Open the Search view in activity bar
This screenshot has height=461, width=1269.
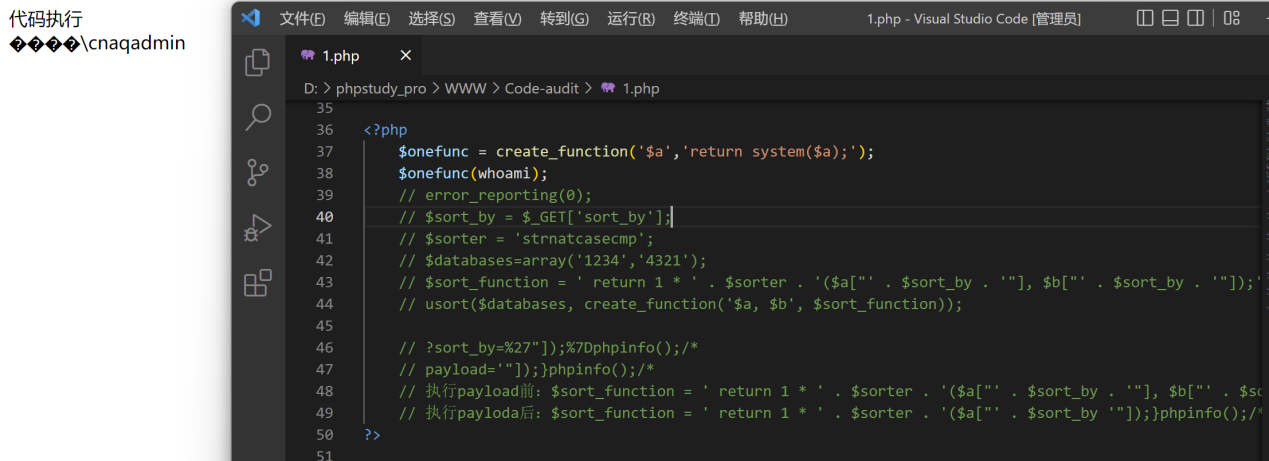(x=258, y=118)
